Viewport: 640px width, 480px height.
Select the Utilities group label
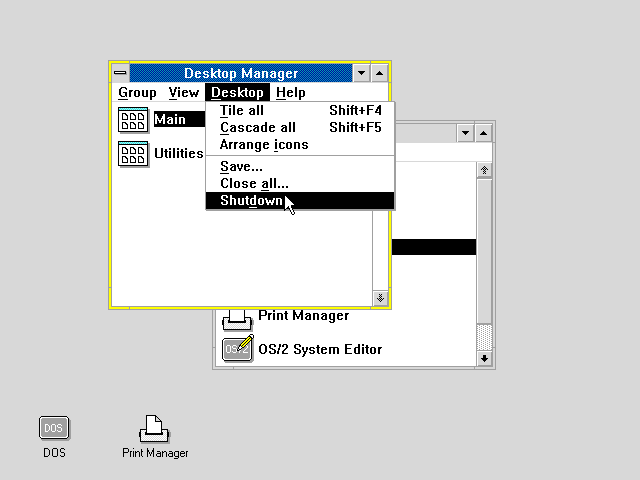178,153
